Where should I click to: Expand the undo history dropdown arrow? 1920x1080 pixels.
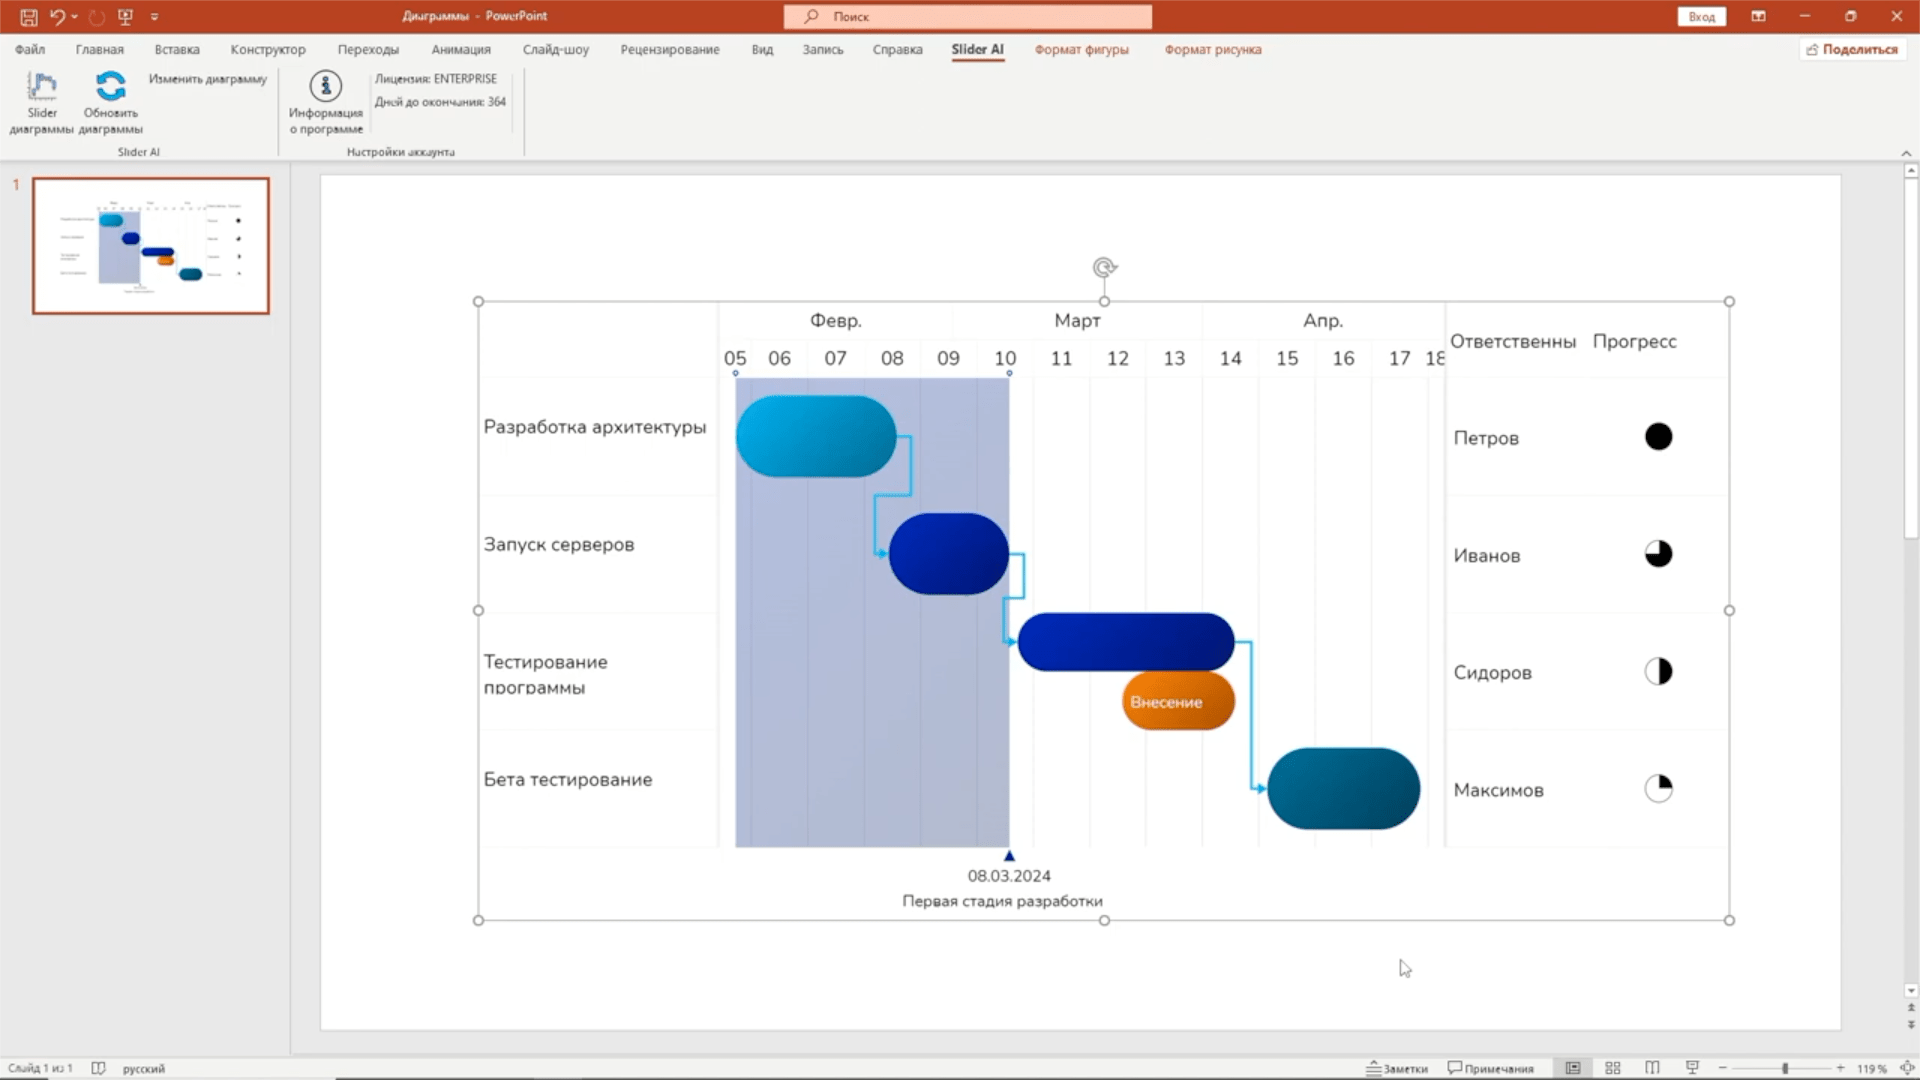75,17
